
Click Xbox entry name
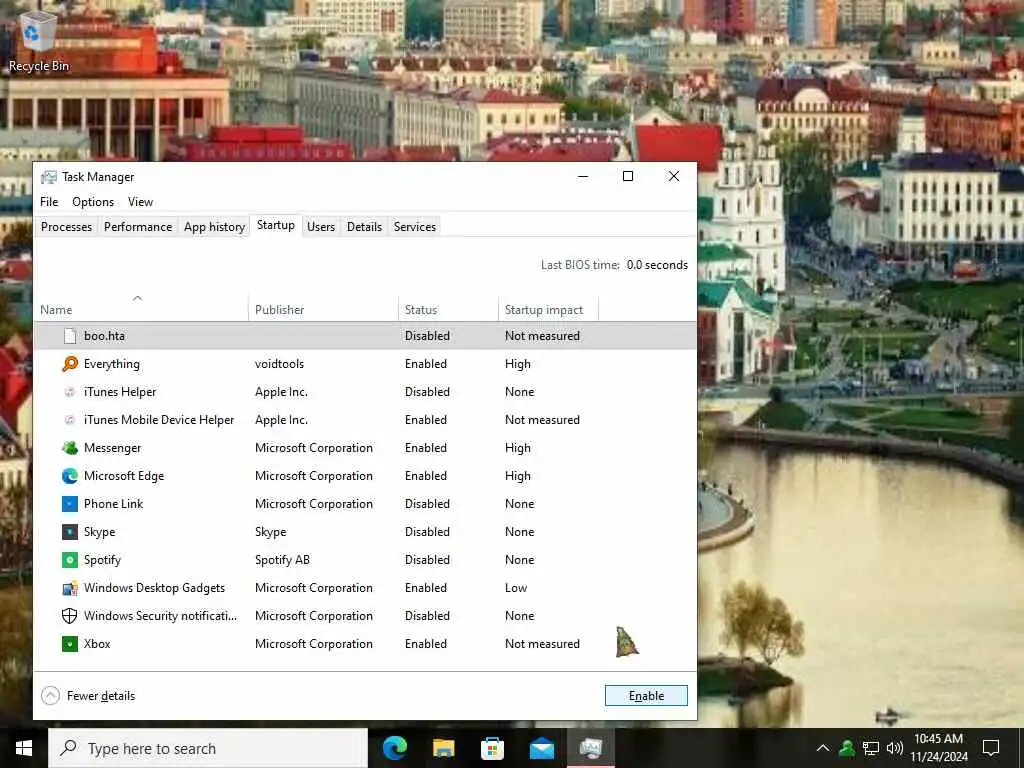pos(97,644)
